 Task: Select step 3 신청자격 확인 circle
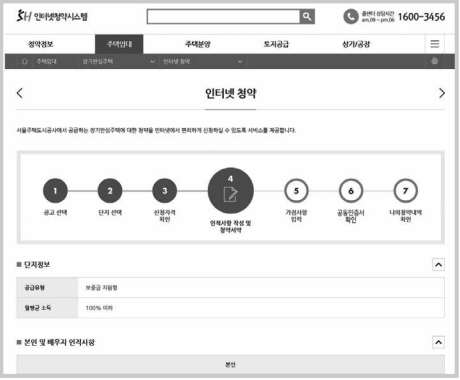click(165, 191)
